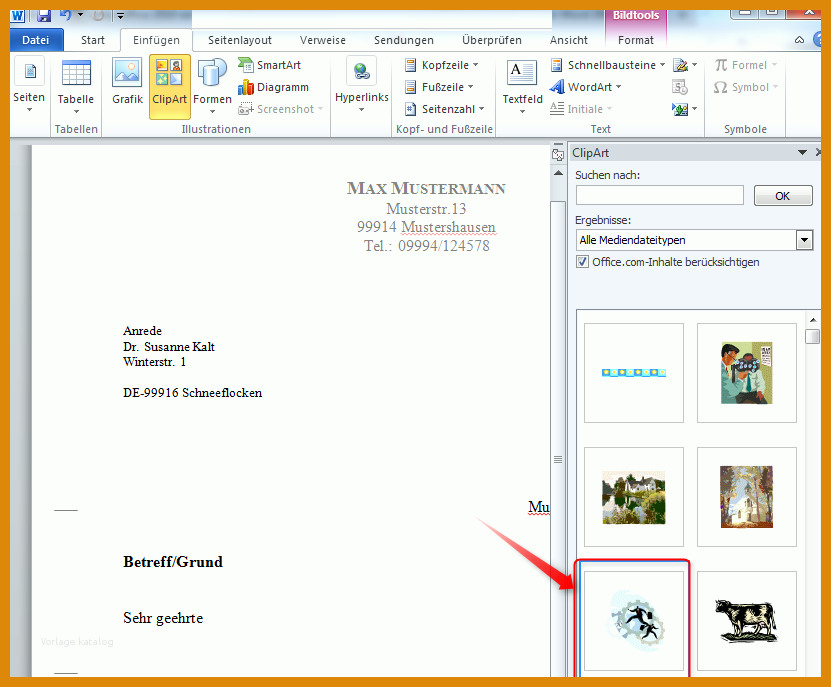This screenshot has width=831, height=687.
Task: Click the document scrollbar up arrow
Action: point(558,173)
